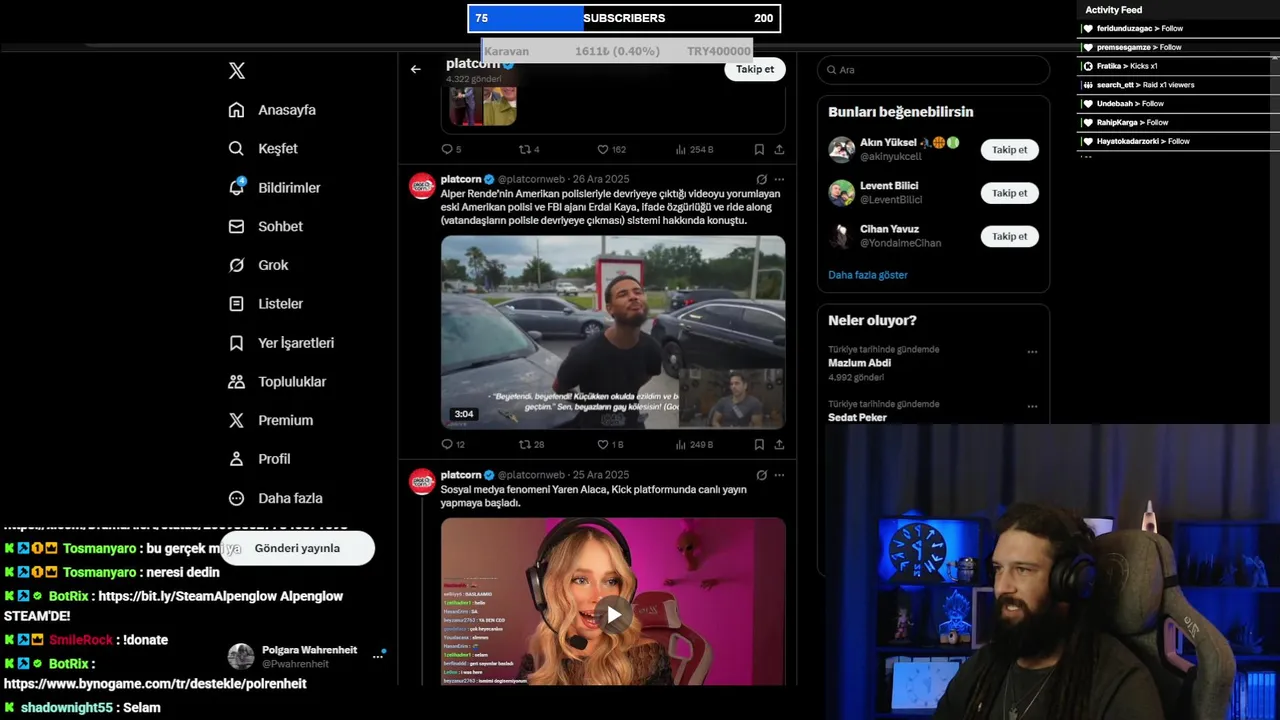1280x720 pixels.
Task: Open Grok from sidebar
Action: click(258, 265)
